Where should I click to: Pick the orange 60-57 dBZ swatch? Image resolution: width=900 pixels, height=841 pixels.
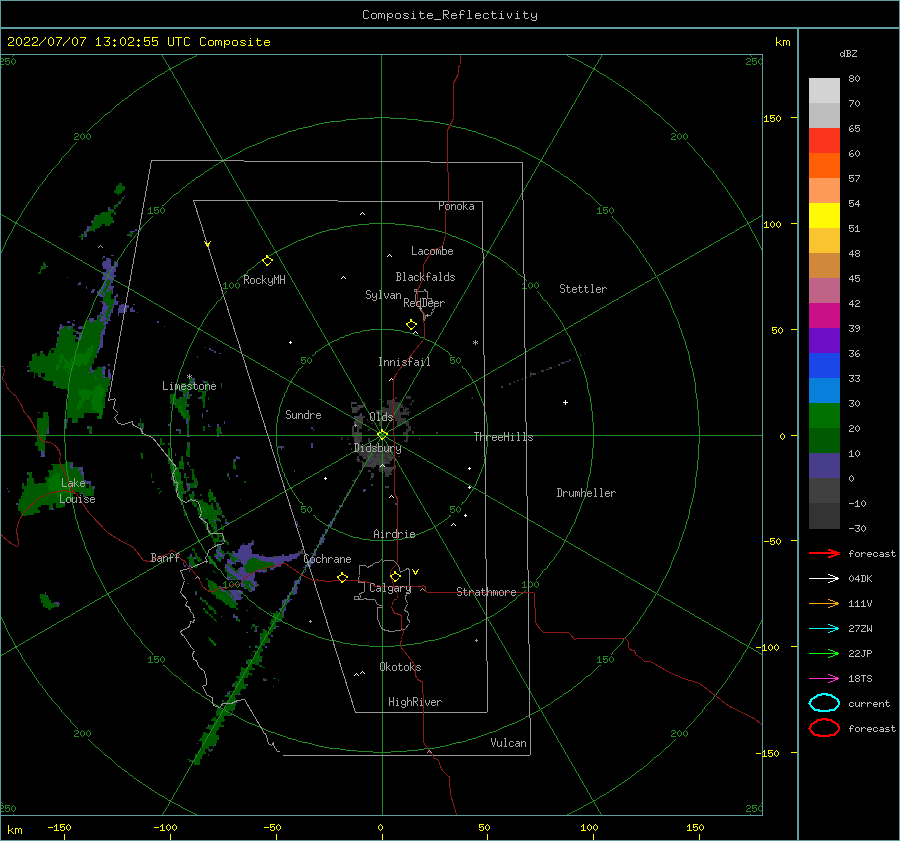[824, 165]
